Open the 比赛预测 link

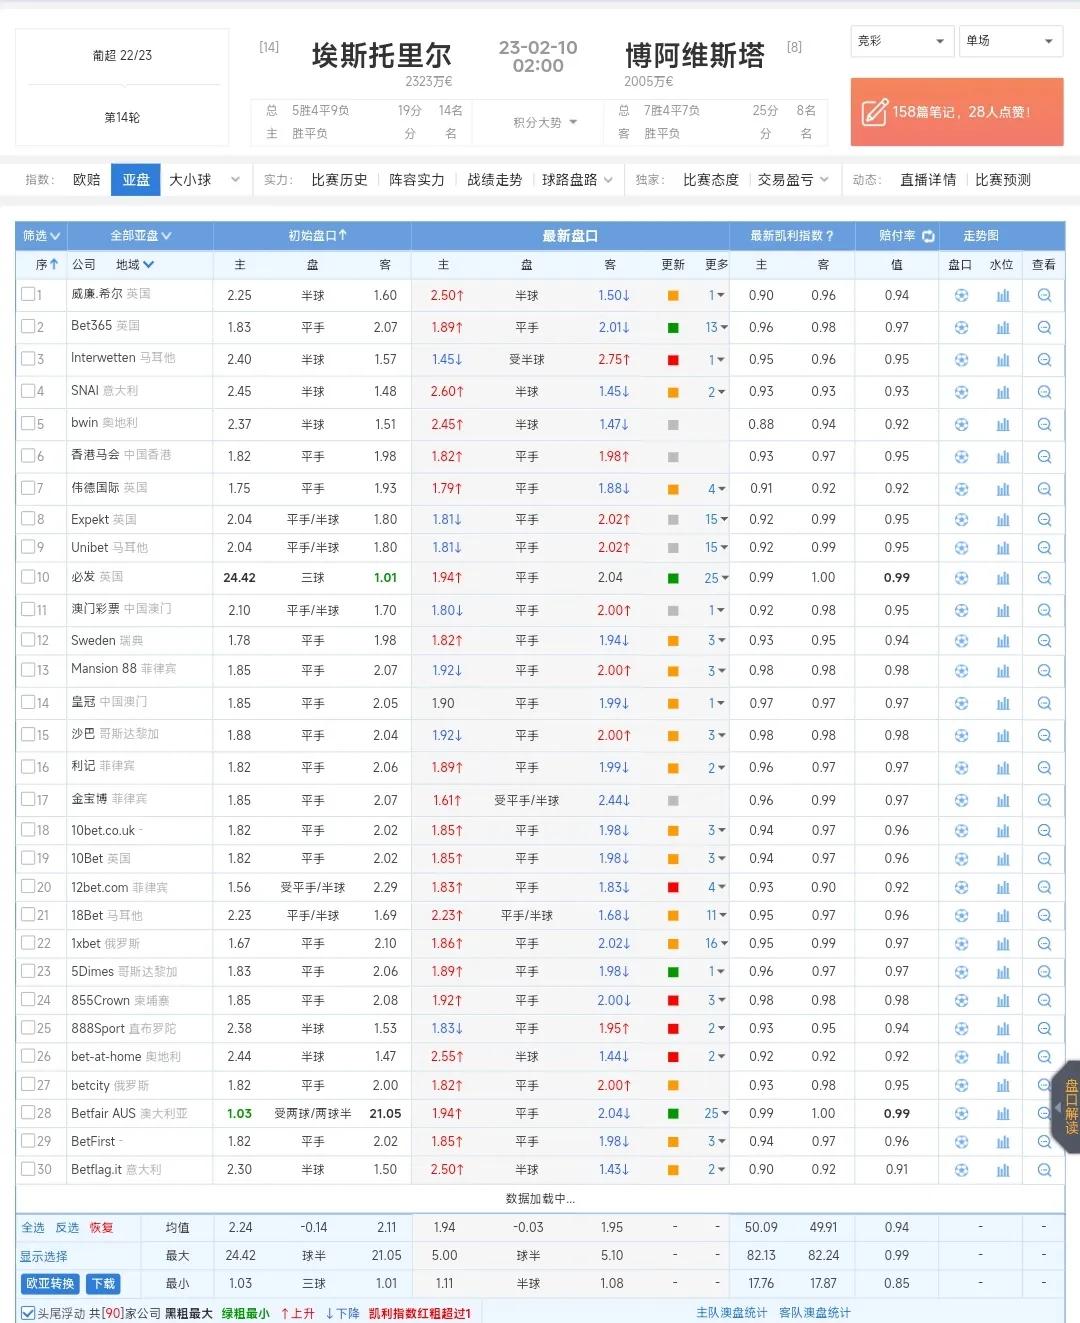click(1002, 180)
